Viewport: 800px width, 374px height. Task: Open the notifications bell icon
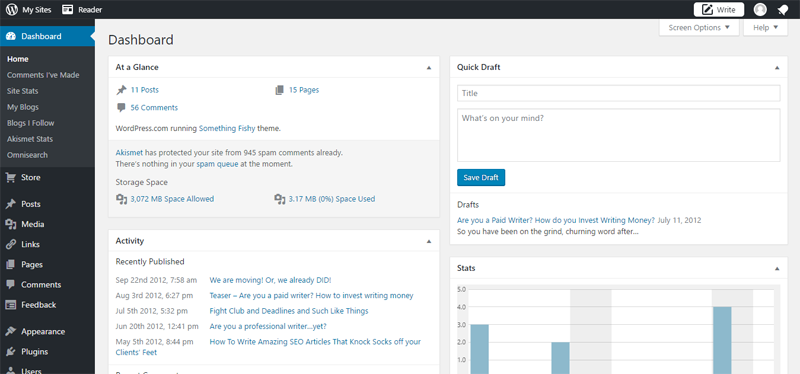pyautogui.click(x=782, y=10)
